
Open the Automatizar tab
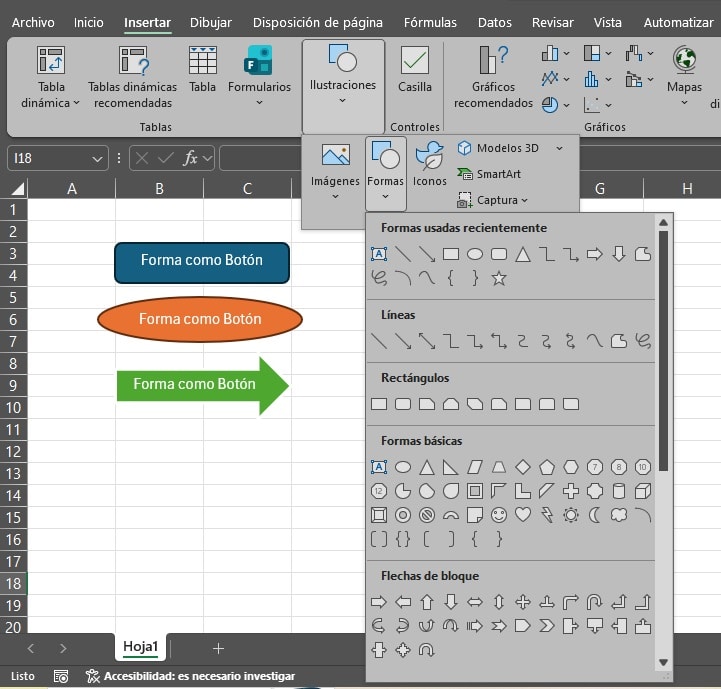pos(678,23)
